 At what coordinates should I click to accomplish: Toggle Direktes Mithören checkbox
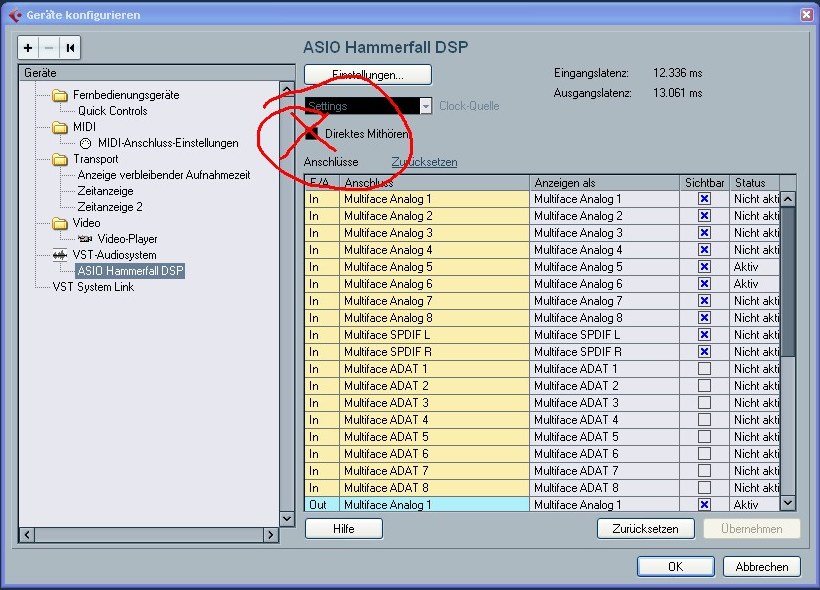click(311, 133)
